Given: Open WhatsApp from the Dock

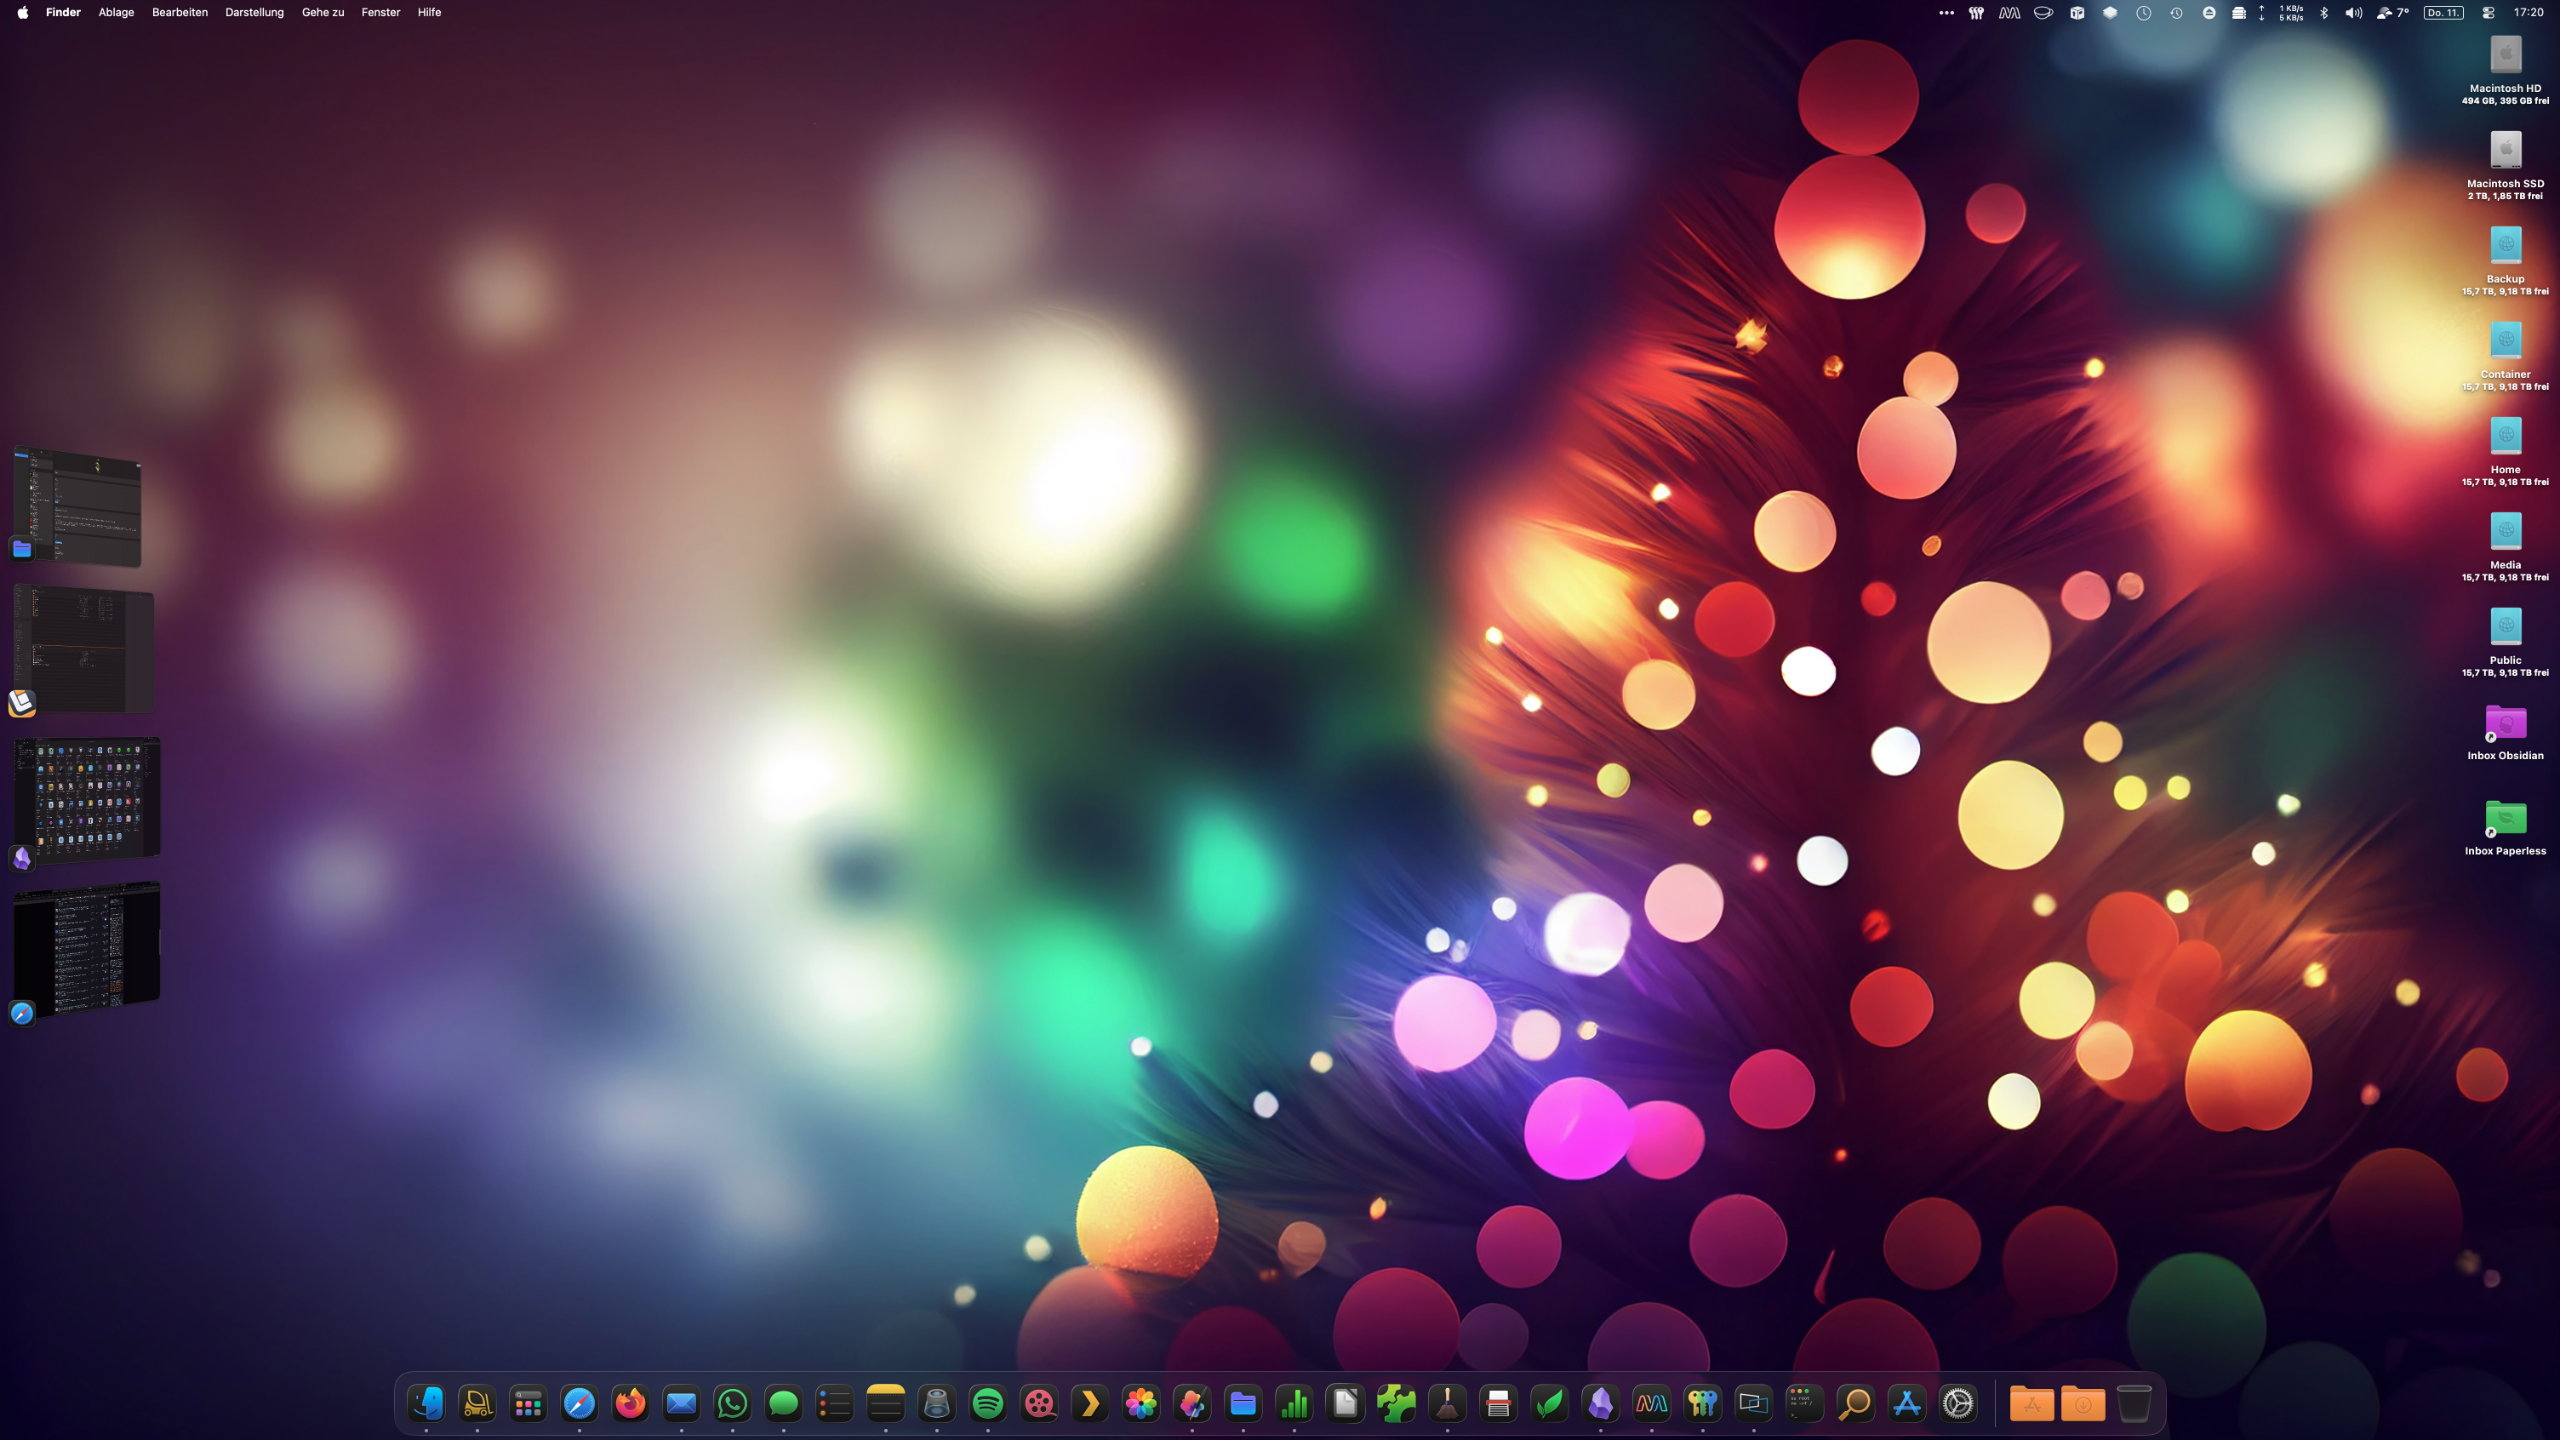Looking at the screenshot, I should click(732, 1404).
